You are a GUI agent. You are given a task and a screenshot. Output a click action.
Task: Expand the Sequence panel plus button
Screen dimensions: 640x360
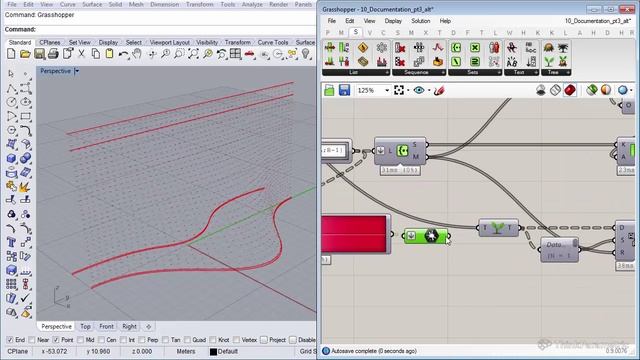[x=443, y=72]
